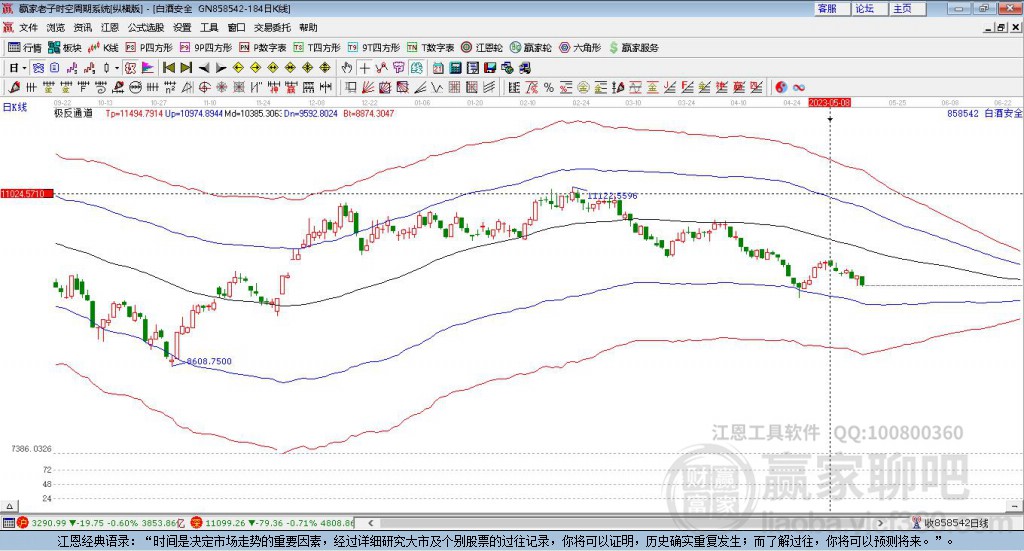Open the 9P四方形 tool
This screenshot has width=1024, height=551.
[x=206, y=48]
